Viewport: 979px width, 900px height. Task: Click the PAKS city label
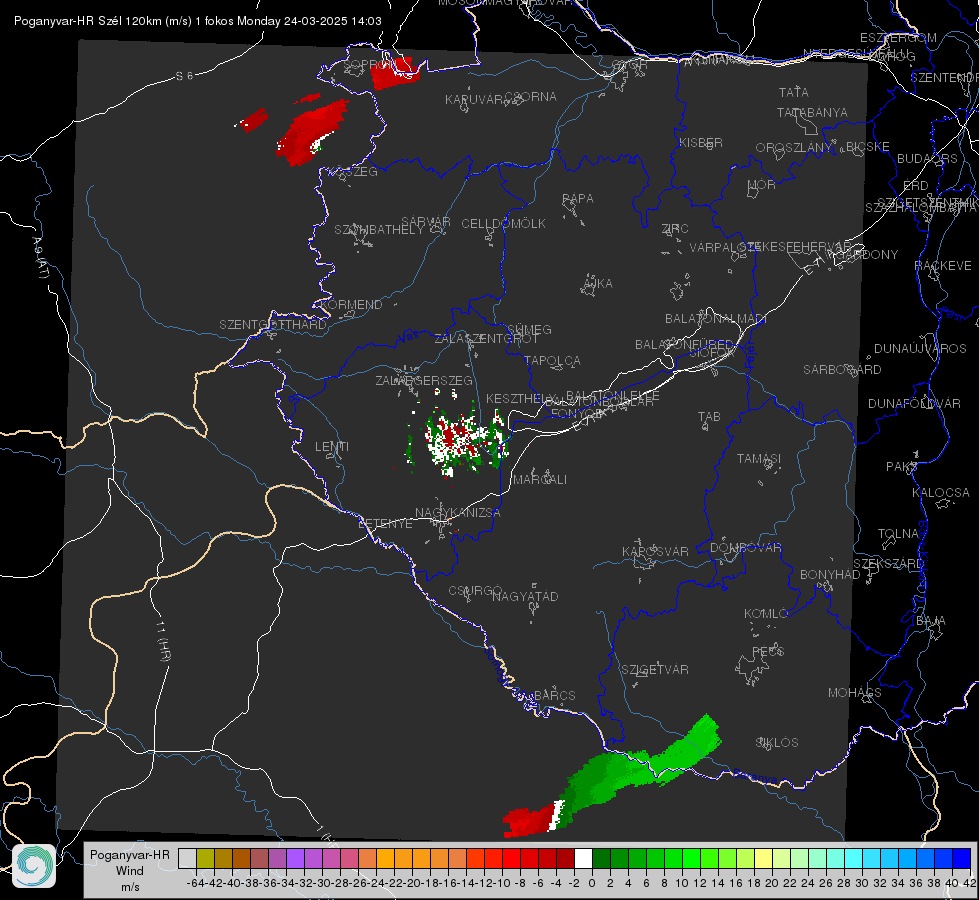(x=902, y=467)
